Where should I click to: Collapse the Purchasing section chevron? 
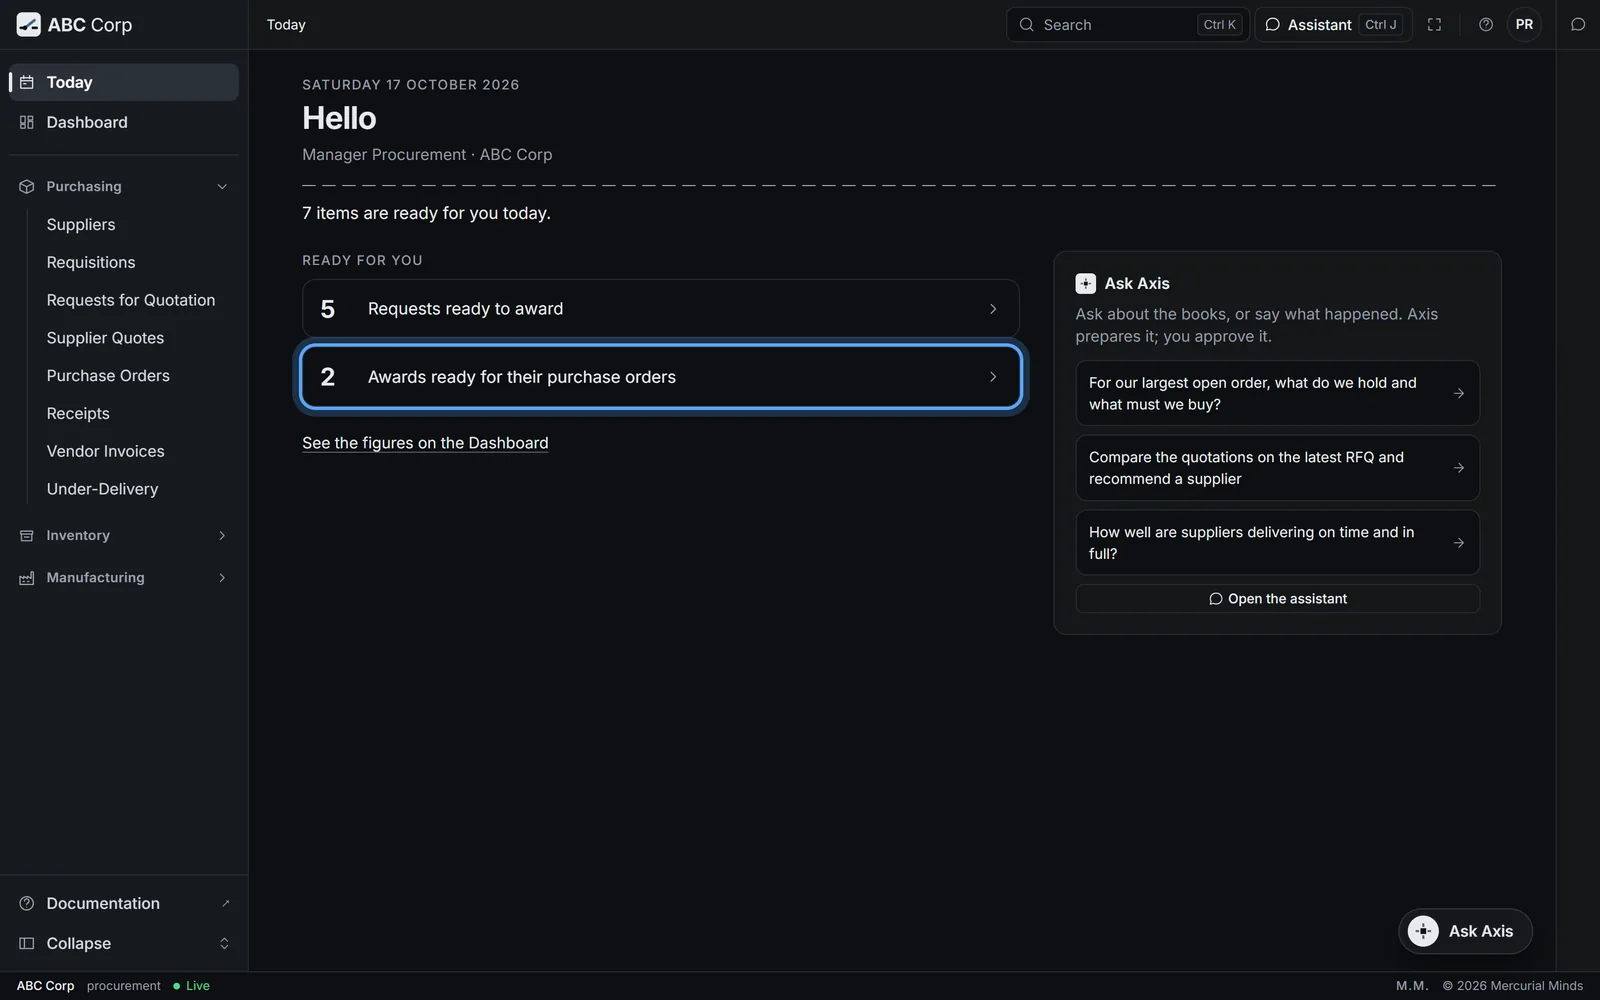click(x=222, y=187)
